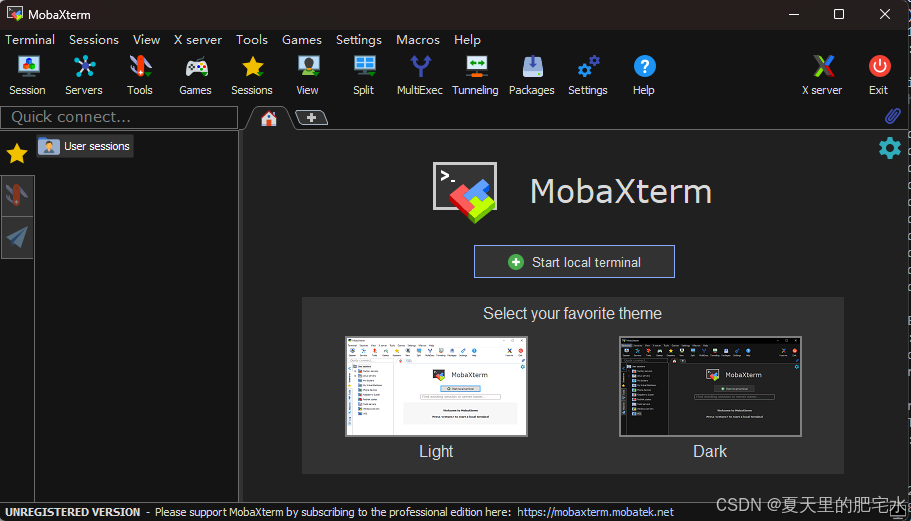Maximize the MobaXterm window

(839, 14)
